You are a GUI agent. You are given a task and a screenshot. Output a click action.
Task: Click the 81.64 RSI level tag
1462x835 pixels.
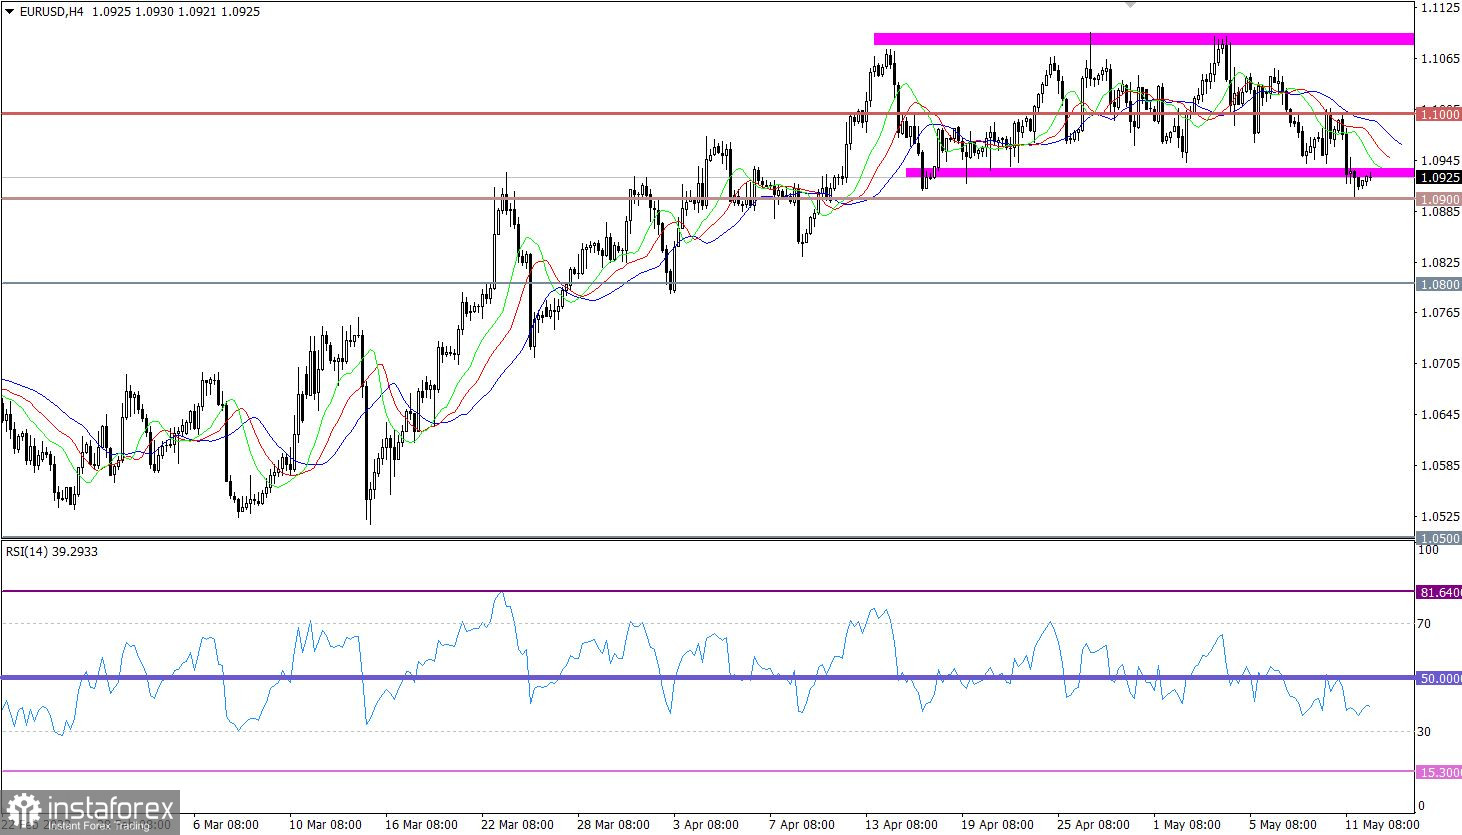(1439, 592)
